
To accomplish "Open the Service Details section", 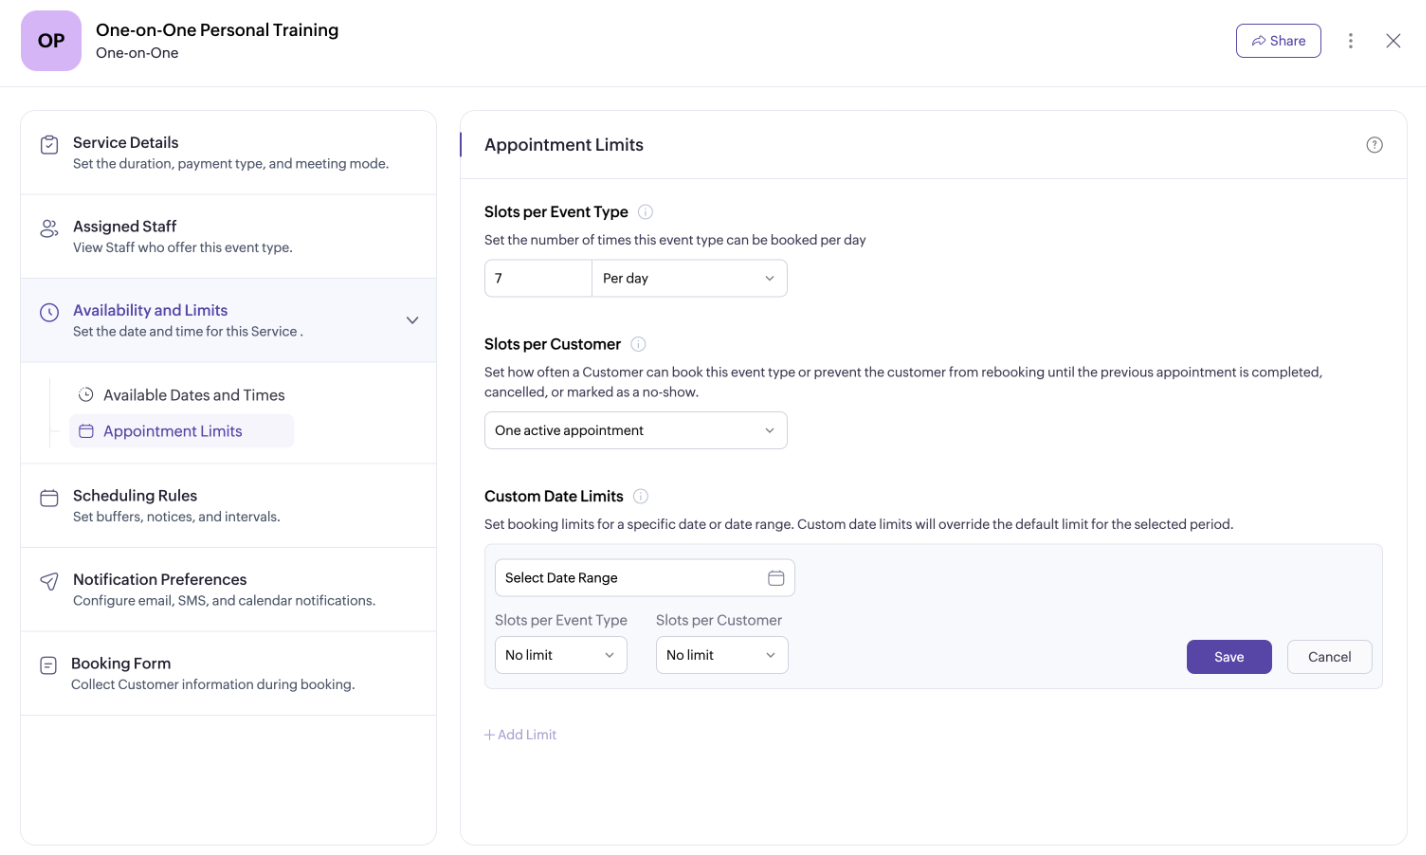I will pyautogui.click(x=229, y=153).
